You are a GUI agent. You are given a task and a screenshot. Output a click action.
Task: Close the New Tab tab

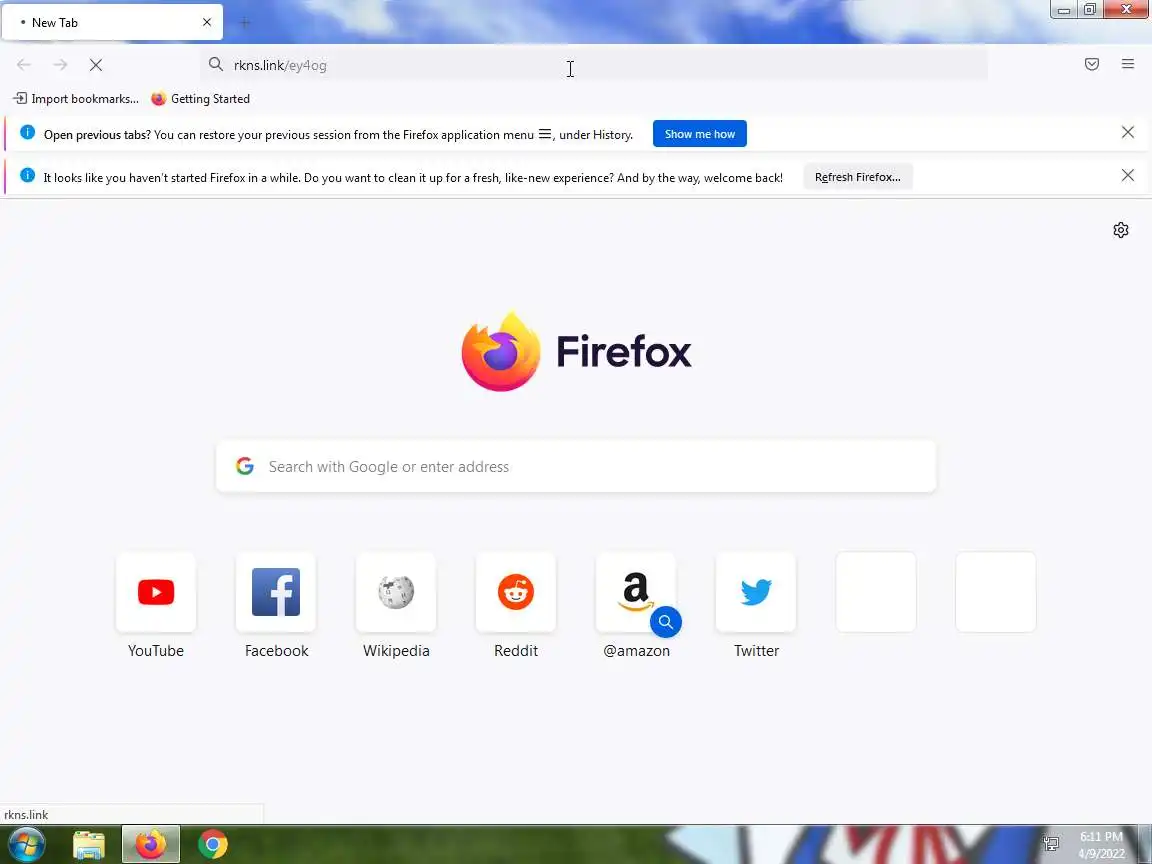click(207, 22)
